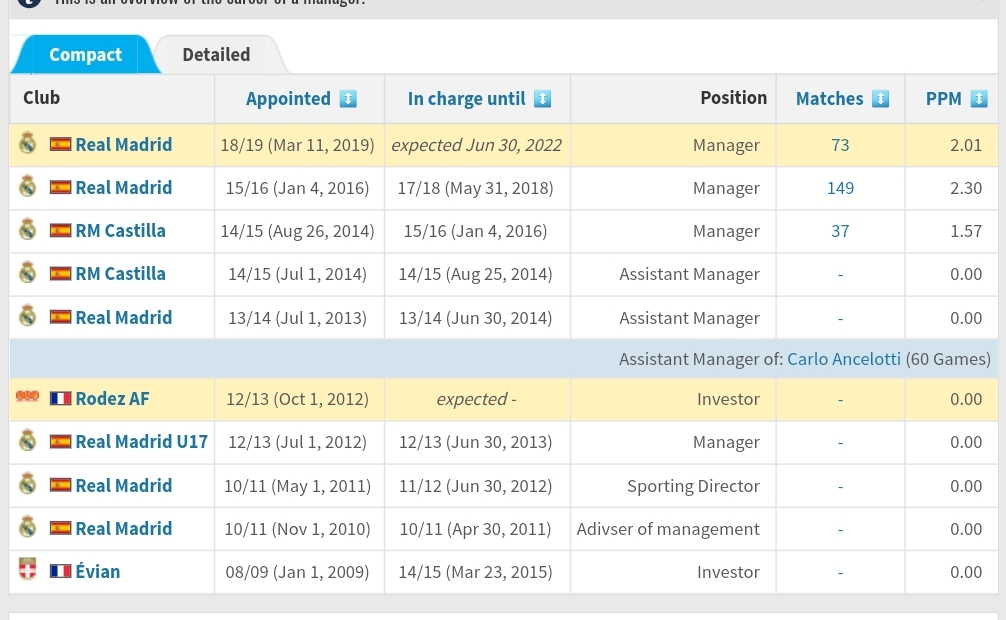This screenshot has width=1006, height=620.
Task: Open Real Madrid link appointed Mar 11, 2019
Action: click(x=124, y=144)
